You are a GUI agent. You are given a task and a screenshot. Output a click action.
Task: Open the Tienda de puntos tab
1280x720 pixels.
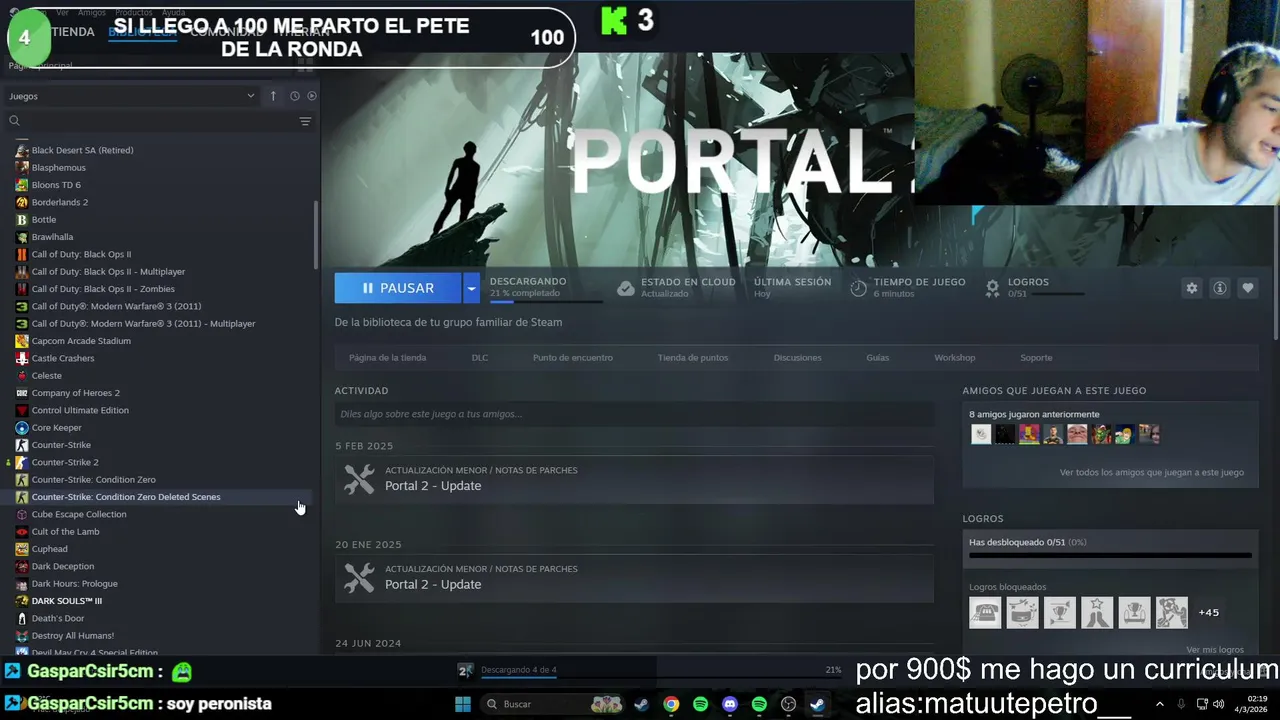click(x=693, y=358)
